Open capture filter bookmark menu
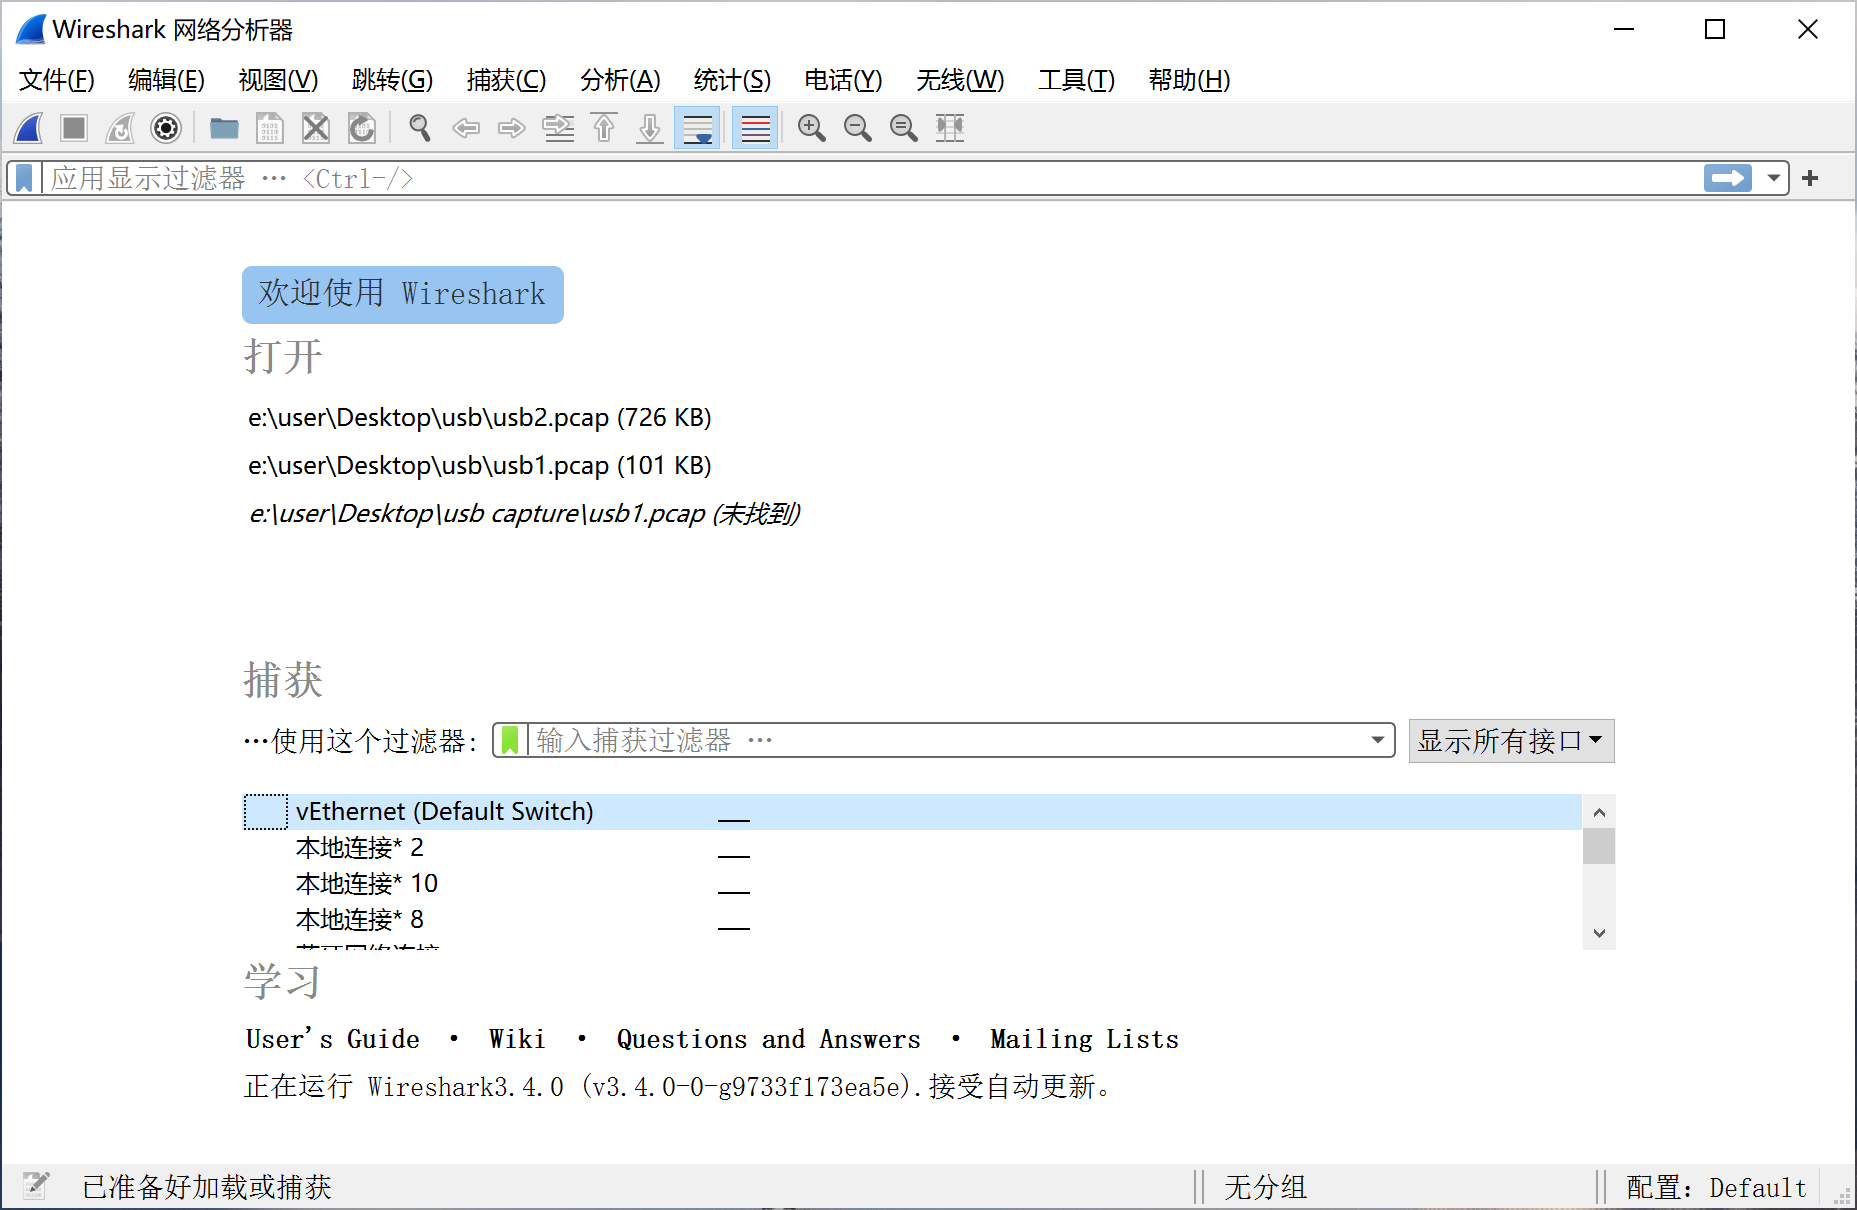 click(510, 740)
